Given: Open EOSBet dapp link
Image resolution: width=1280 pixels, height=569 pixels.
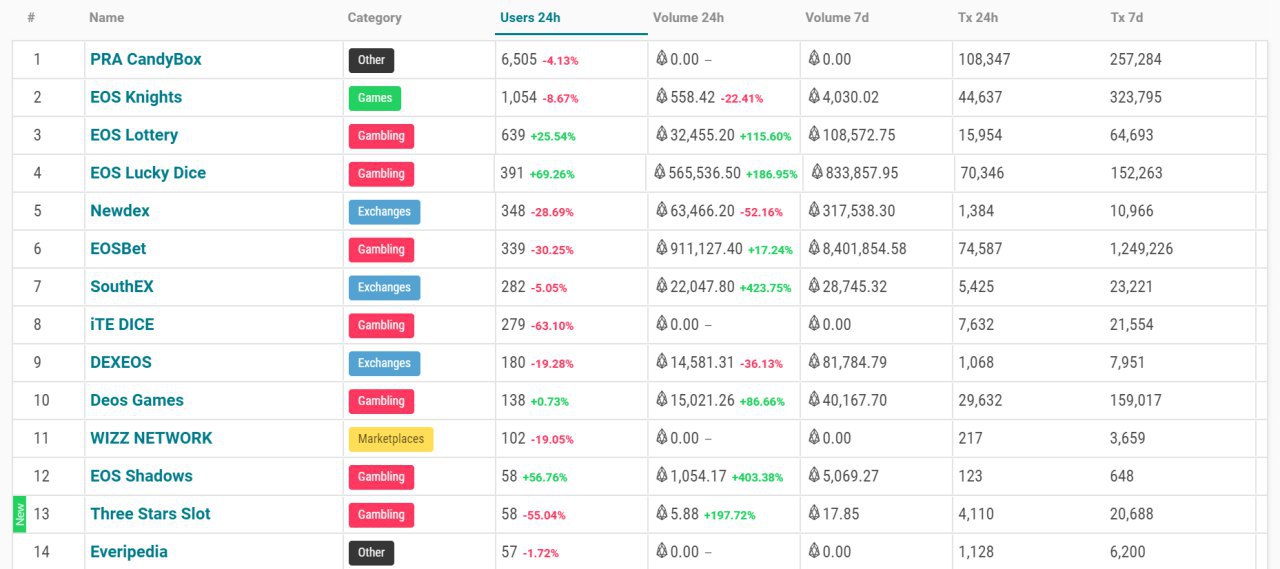Looking at the screenshot, I should (x=118, y=249).
